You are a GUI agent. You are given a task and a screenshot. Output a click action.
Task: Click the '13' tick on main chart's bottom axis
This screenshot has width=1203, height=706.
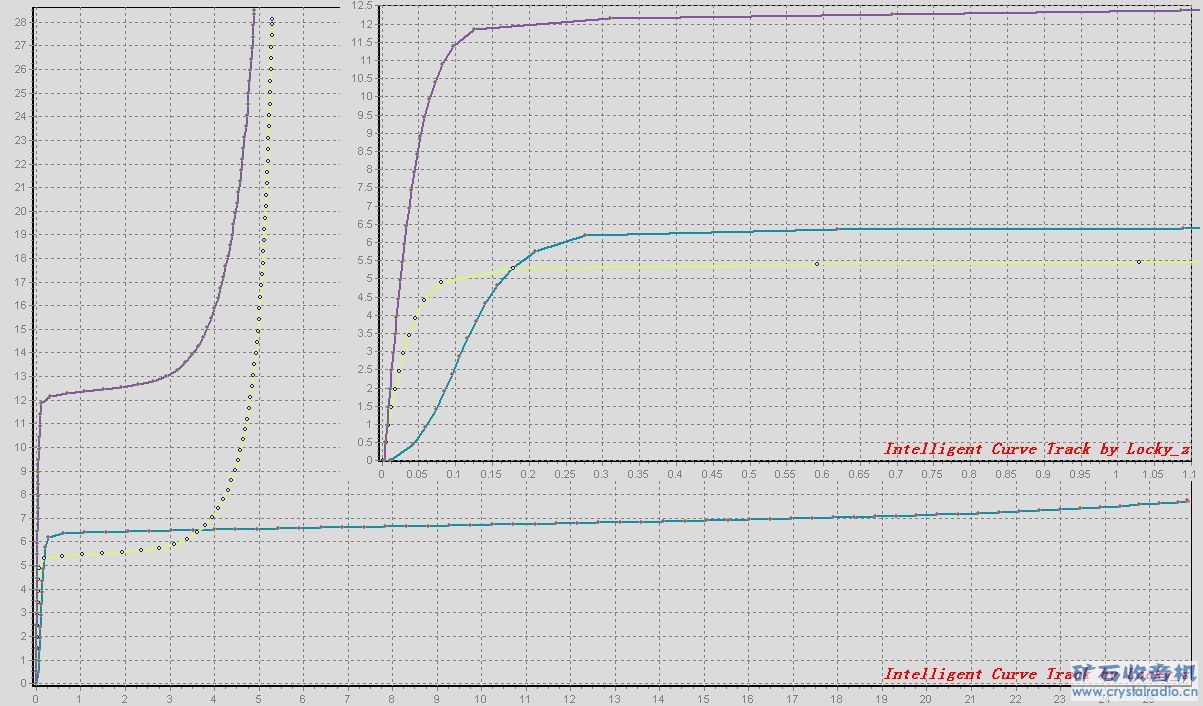click(614, 699)
